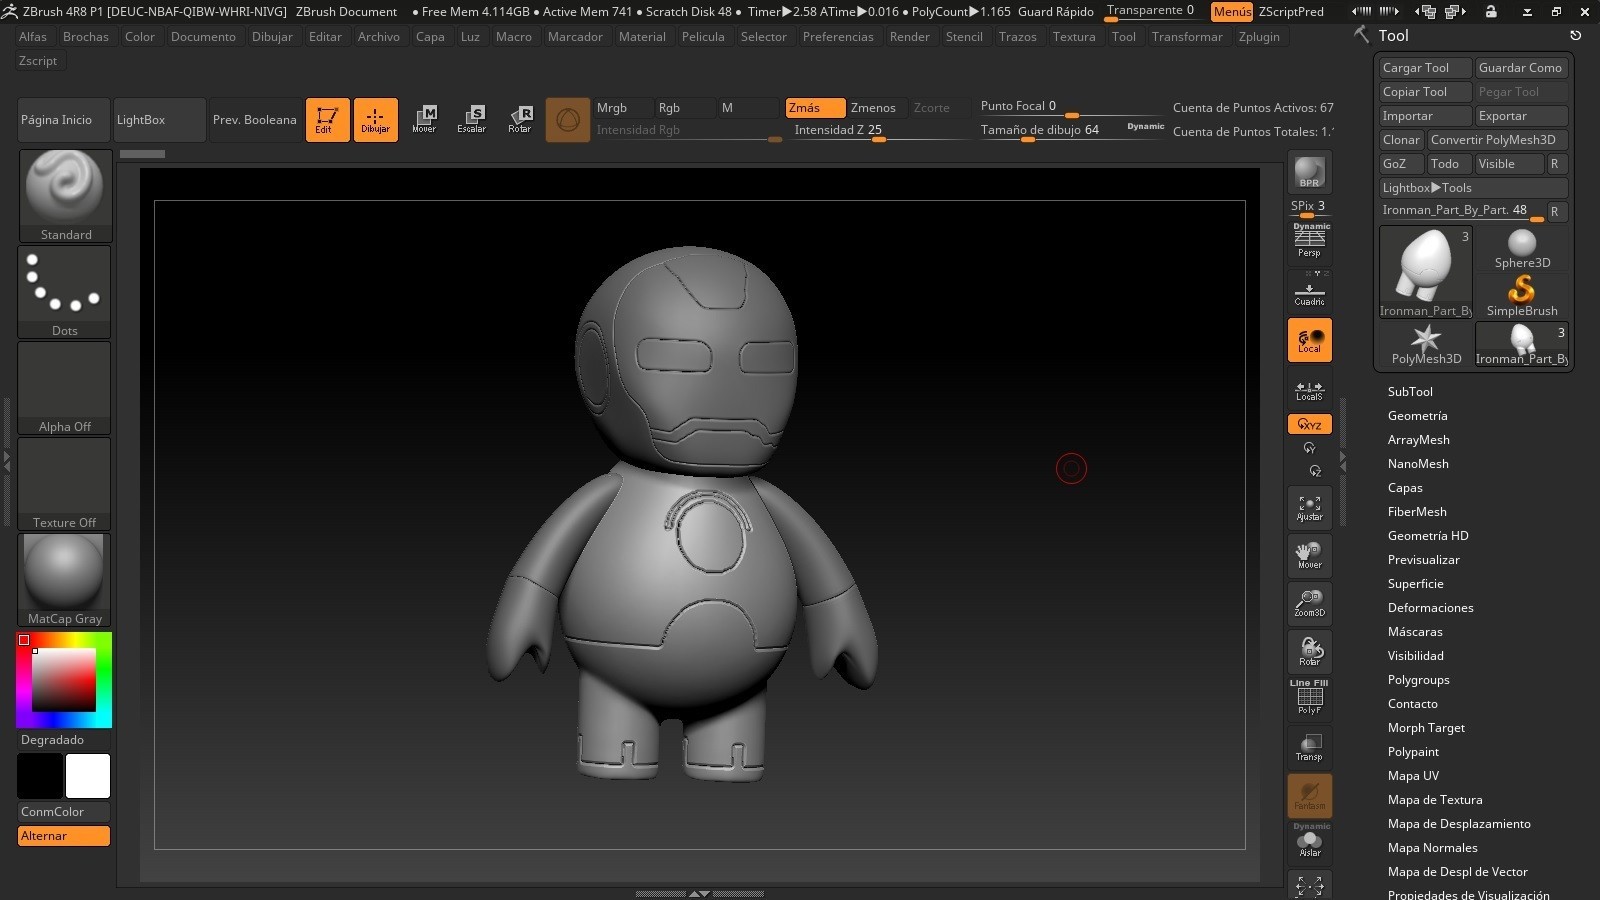This screenshot has width=1600, height=900.
Task: Toggle PolyF line fill display
Action: click(1309, 697)
